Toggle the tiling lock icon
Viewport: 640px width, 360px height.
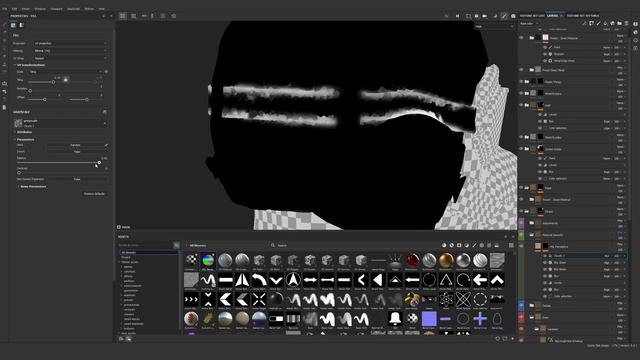coord(65,79)
